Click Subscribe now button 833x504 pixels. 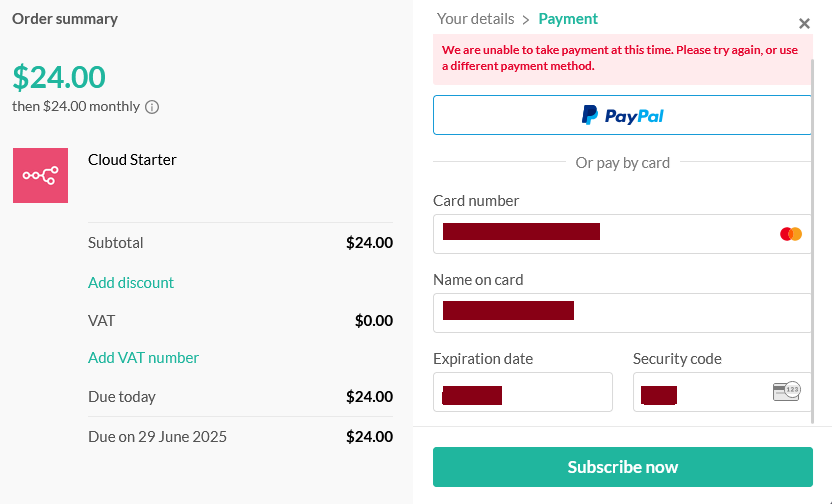(623, 467)
